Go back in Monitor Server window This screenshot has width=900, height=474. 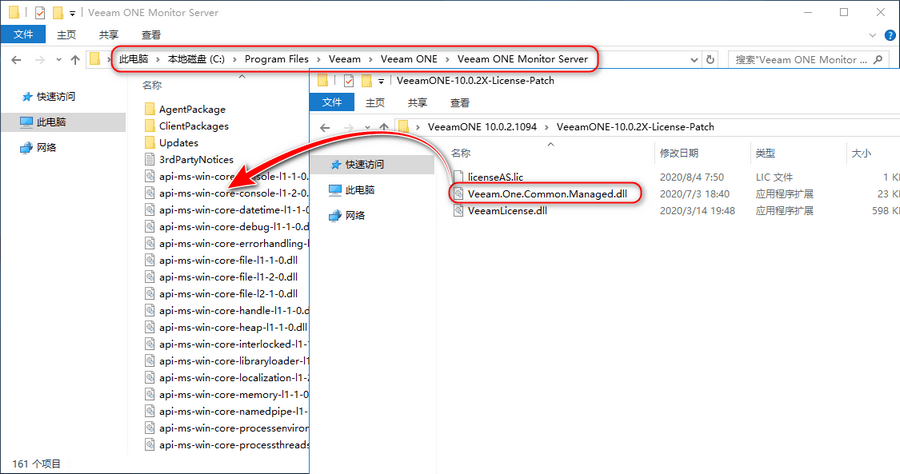tap(16, 60)
